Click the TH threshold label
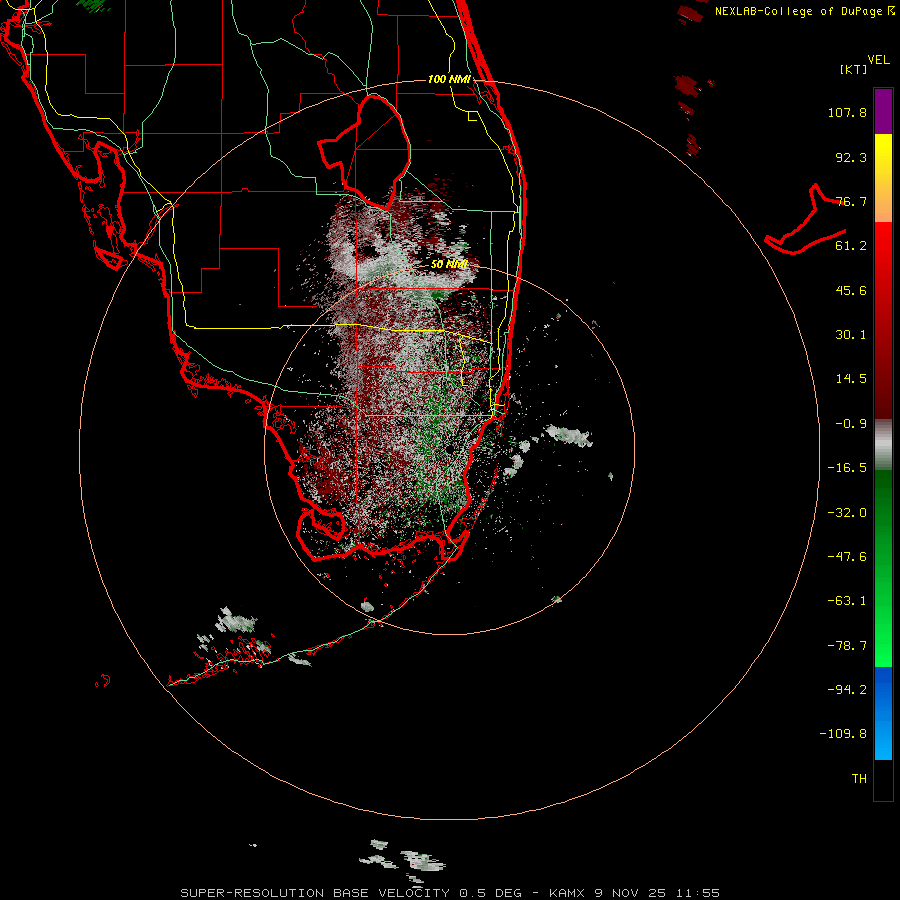This screenshot has height=900, width=900. [859, 779]
